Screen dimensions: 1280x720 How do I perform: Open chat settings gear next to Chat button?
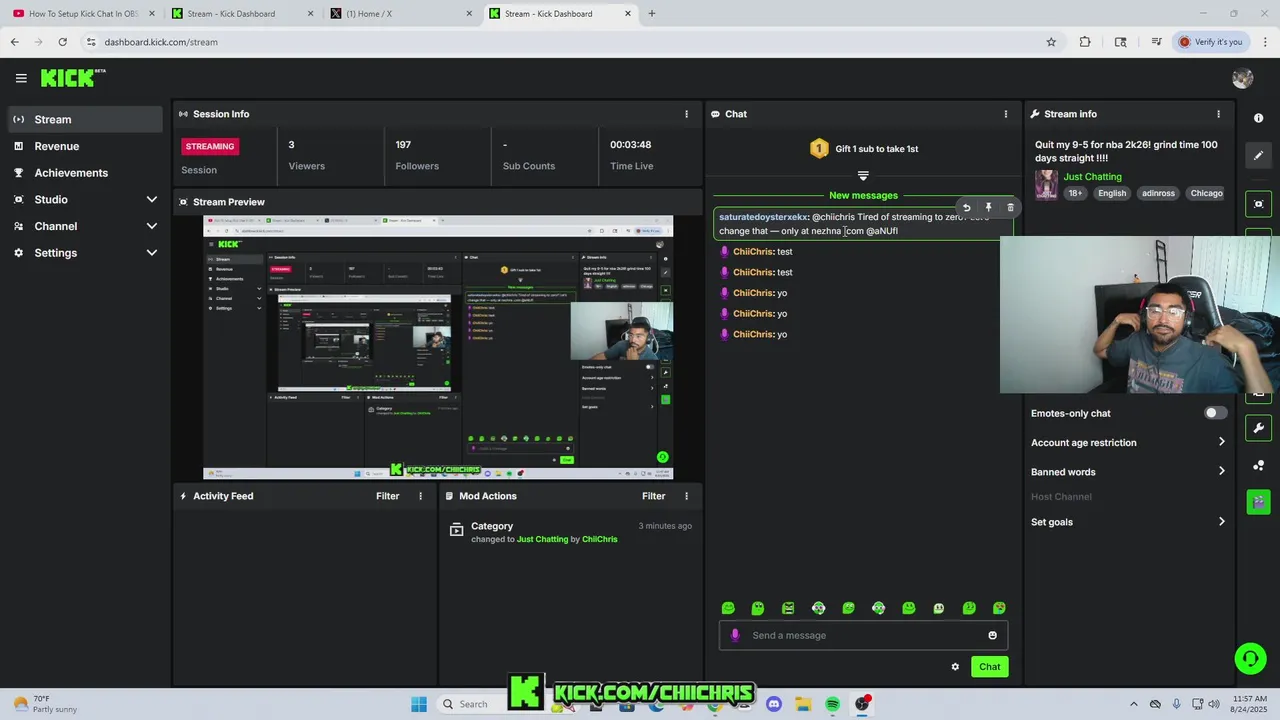[955, 667]
